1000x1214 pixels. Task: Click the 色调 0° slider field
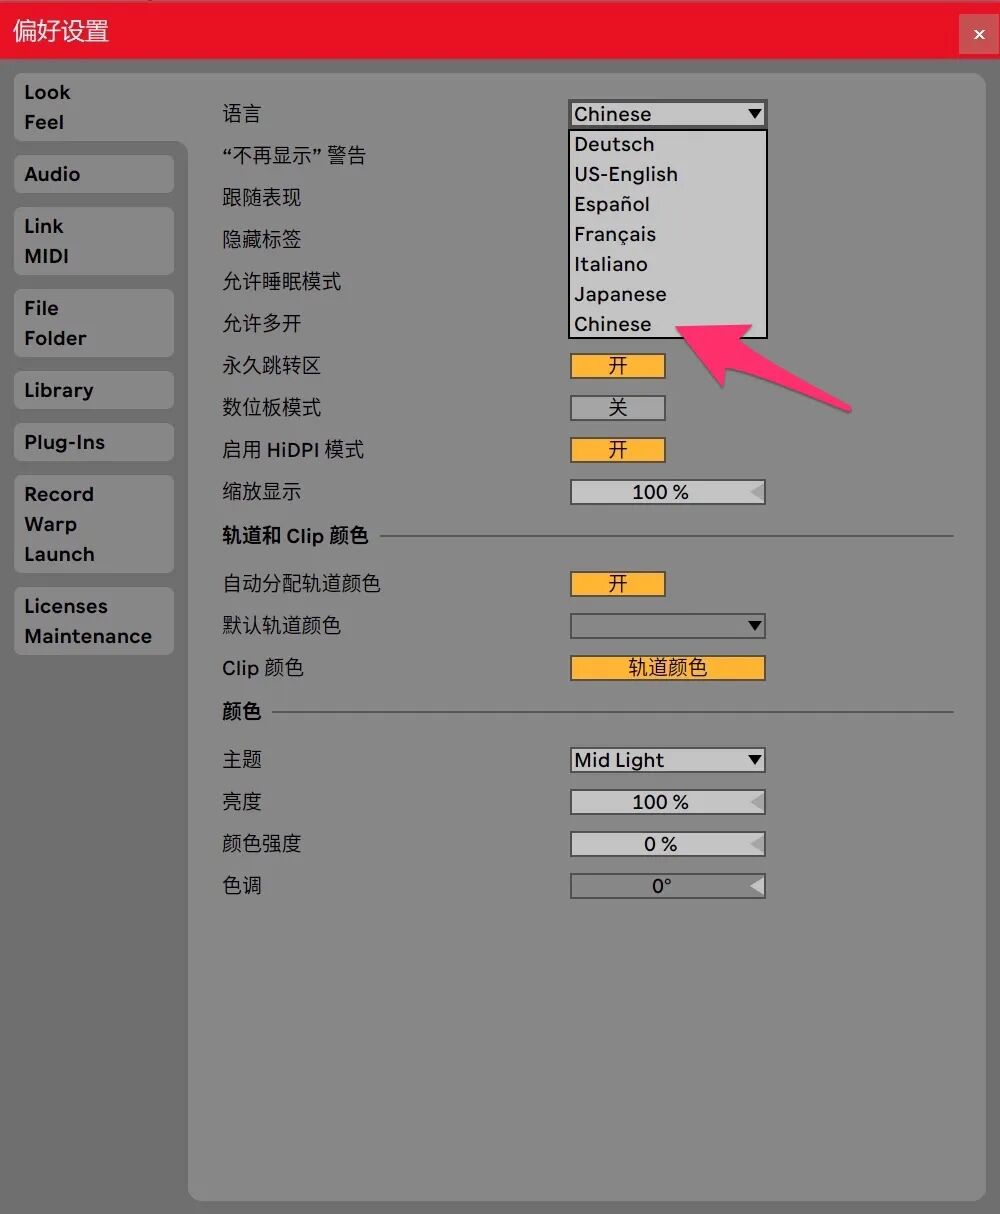(668, 886)
